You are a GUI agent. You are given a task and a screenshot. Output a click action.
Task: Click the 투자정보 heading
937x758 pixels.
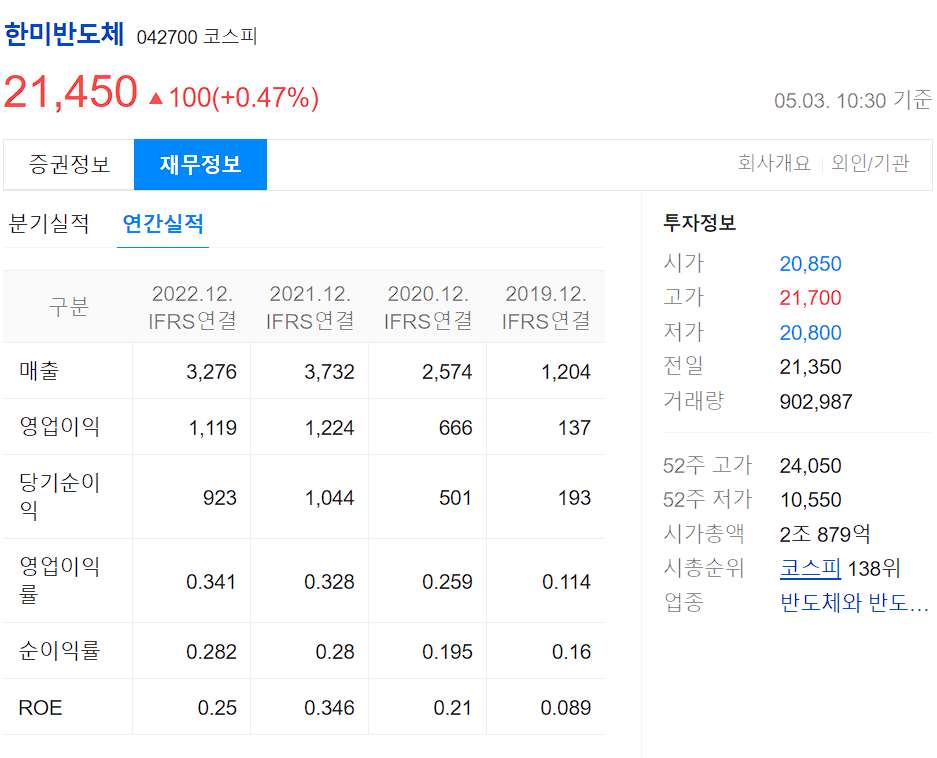click(x=700, y=222)
